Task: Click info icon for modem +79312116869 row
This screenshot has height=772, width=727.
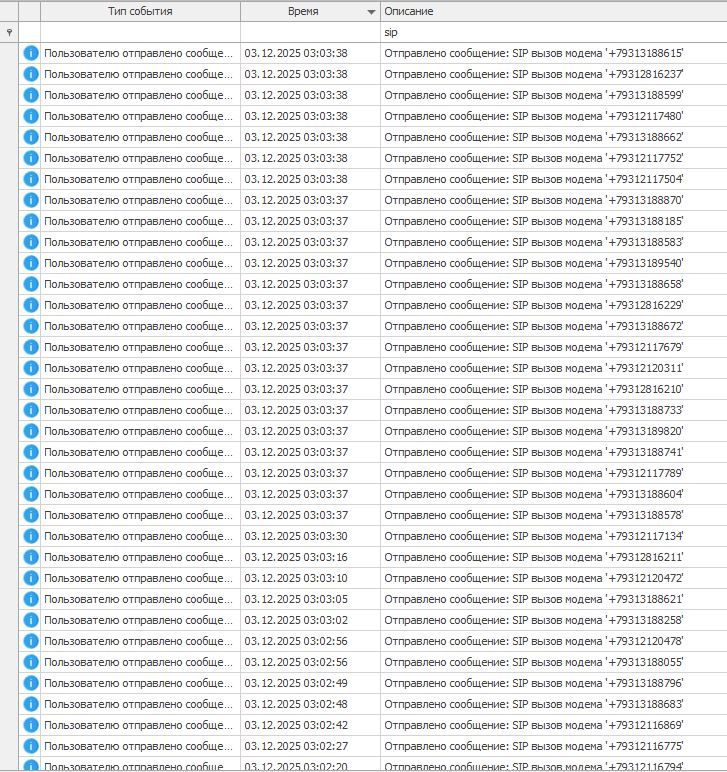Action: [30, 725]
